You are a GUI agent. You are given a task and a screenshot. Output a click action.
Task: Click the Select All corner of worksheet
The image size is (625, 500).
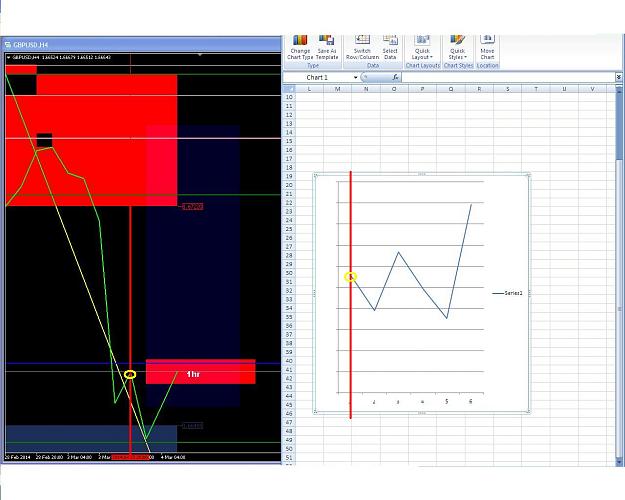pos(289,89)
